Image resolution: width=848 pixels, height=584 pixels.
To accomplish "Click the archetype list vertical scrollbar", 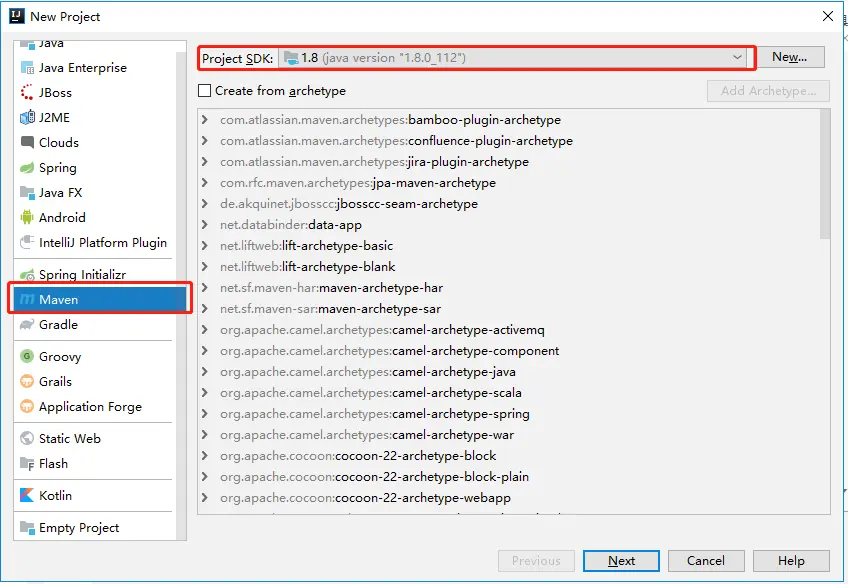I will tap(824, 174).
